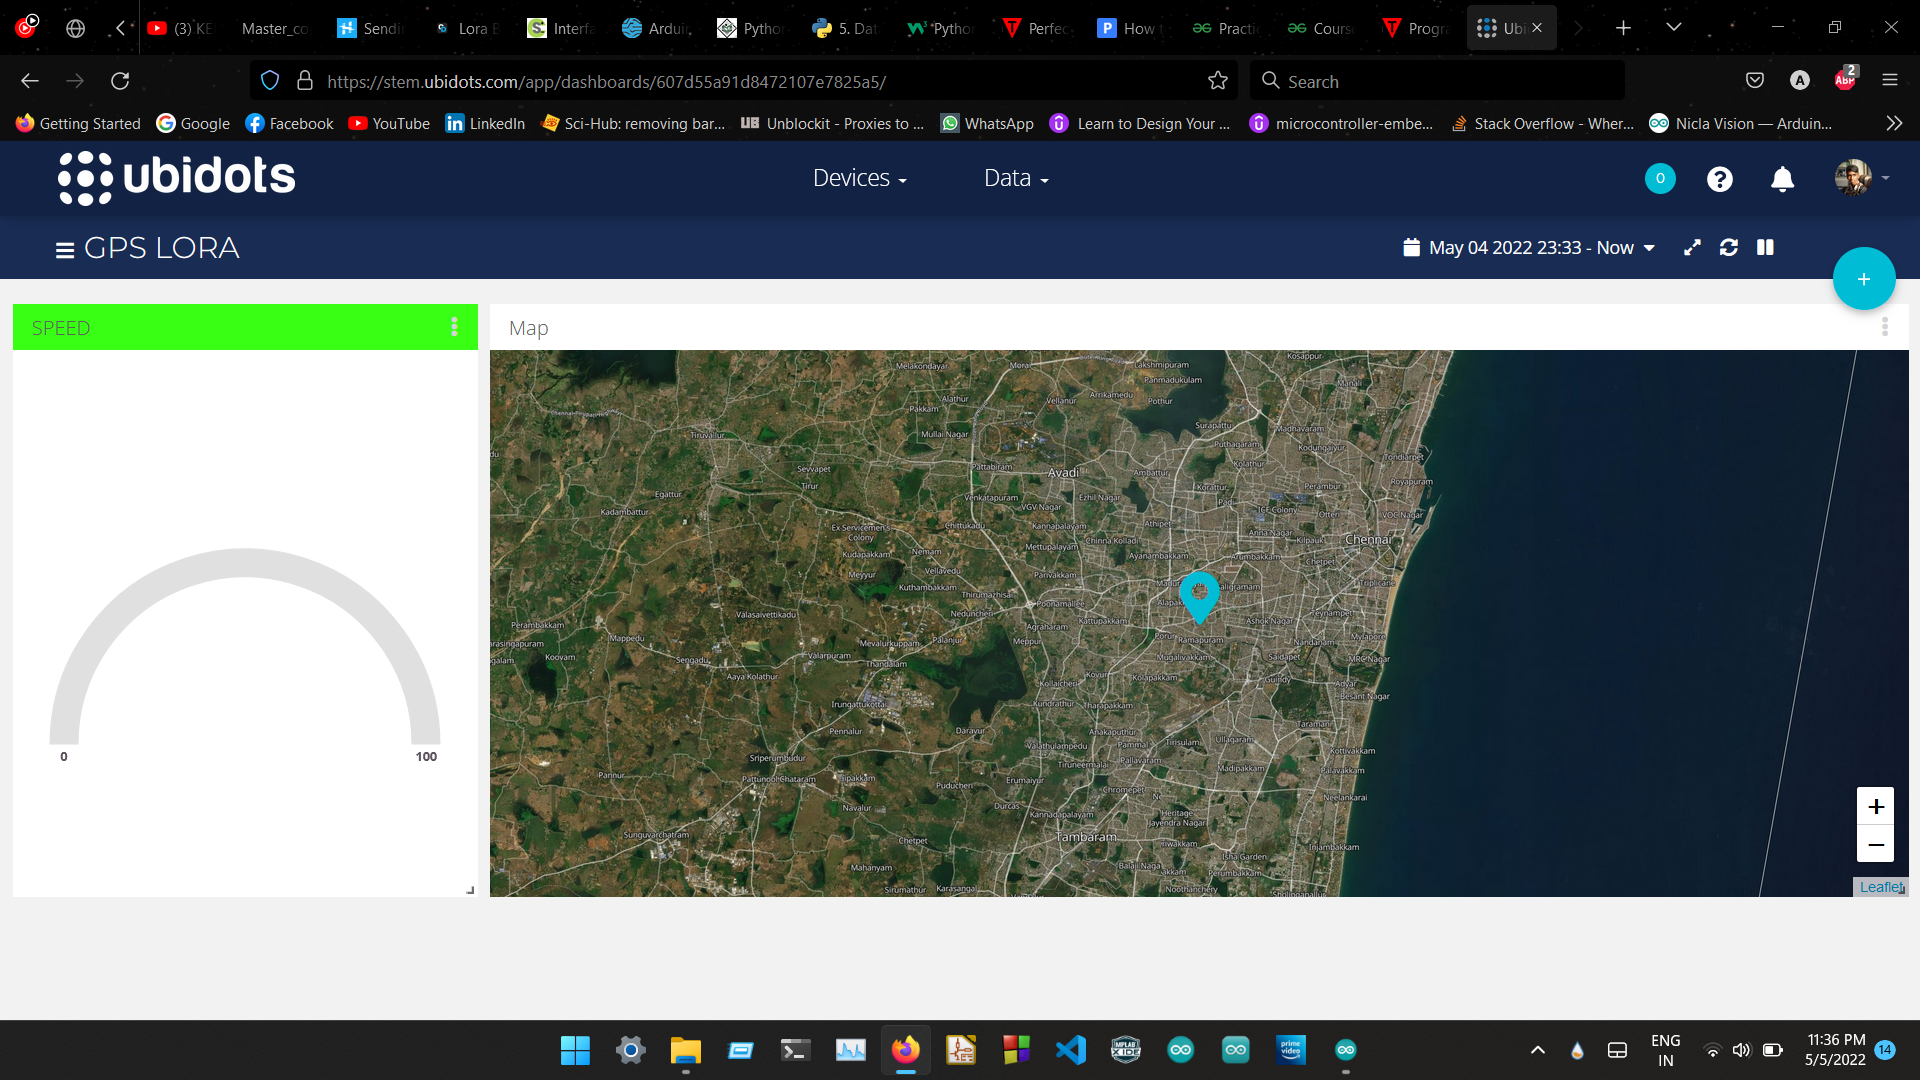Viewport: 1920px width, 1080px height.
Task: Open the user profile avatar
Action: (x=1855, y=178)
